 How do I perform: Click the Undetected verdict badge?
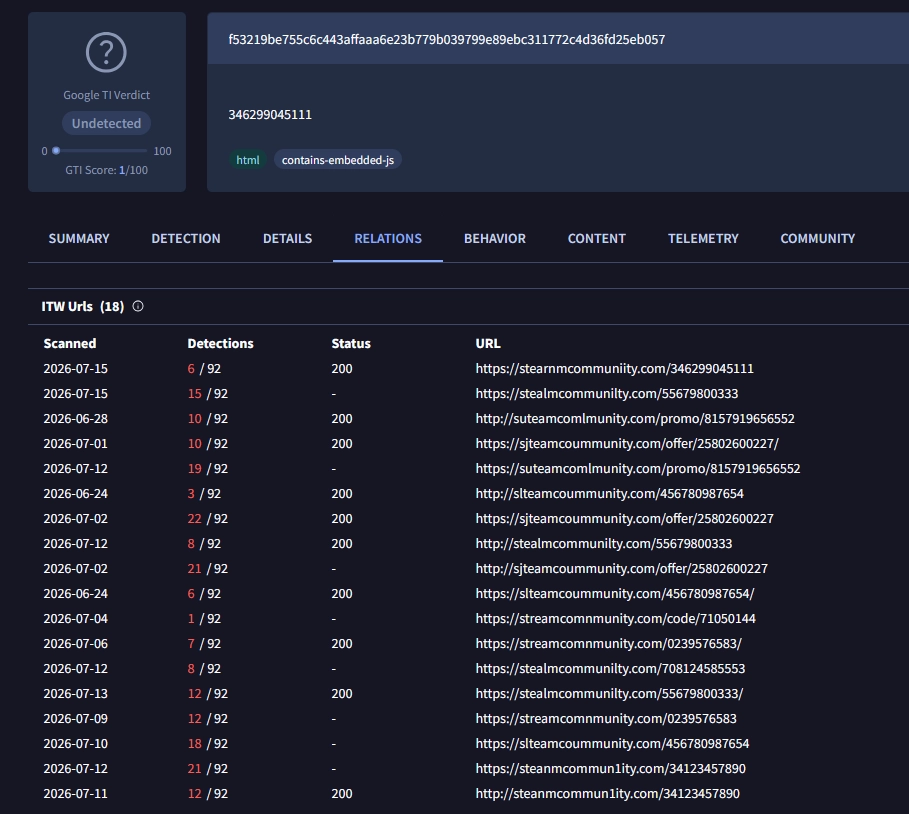click(x=106, y=123)
